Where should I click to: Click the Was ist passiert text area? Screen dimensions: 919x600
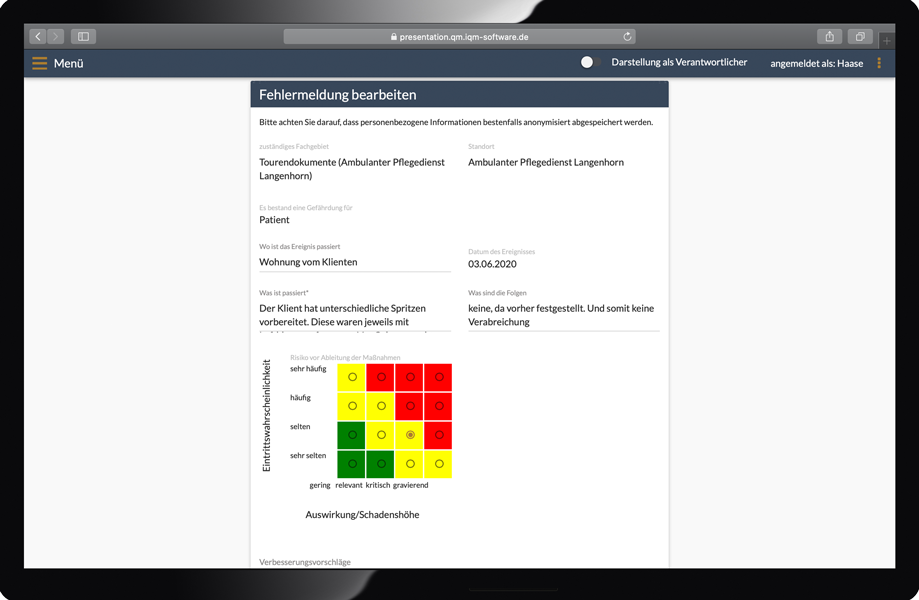click(x=354, y=316)
